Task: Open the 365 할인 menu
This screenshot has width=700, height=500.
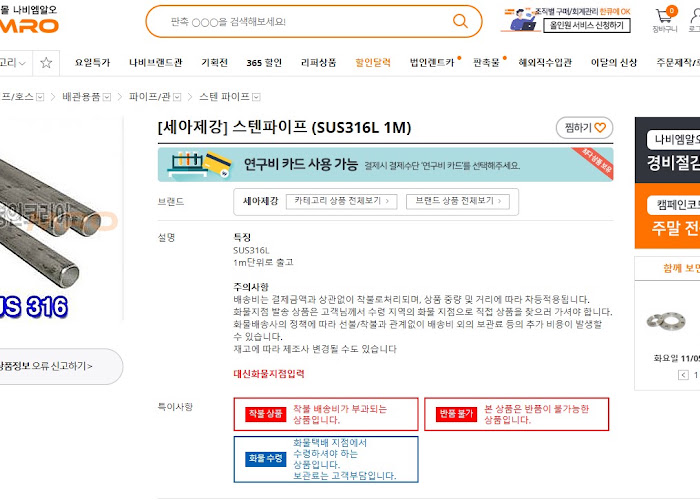Action: [x=264, y=62]
